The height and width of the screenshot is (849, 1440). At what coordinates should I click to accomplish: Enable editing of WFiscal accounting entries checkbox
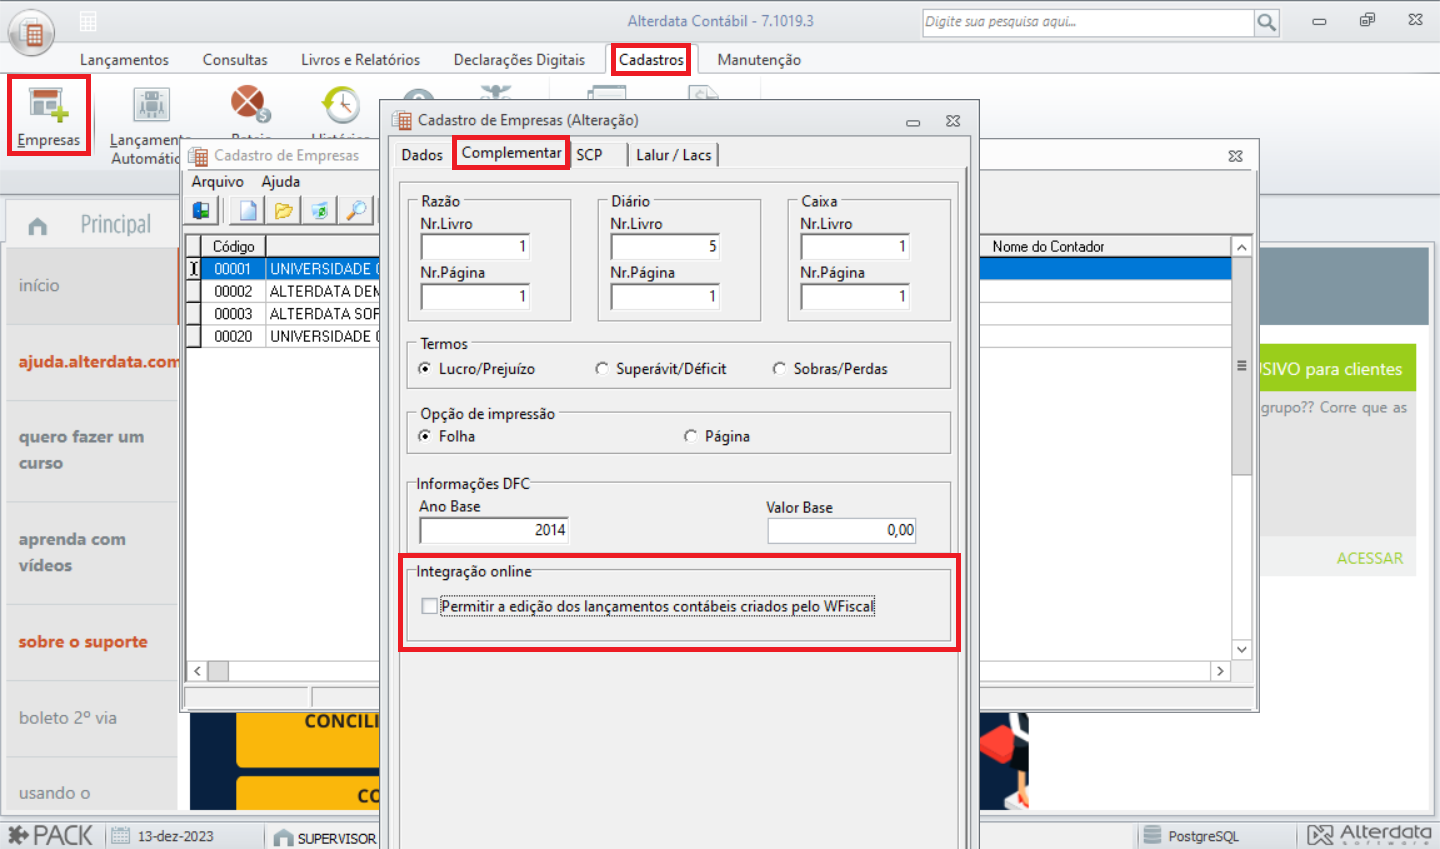click(430, 606)
